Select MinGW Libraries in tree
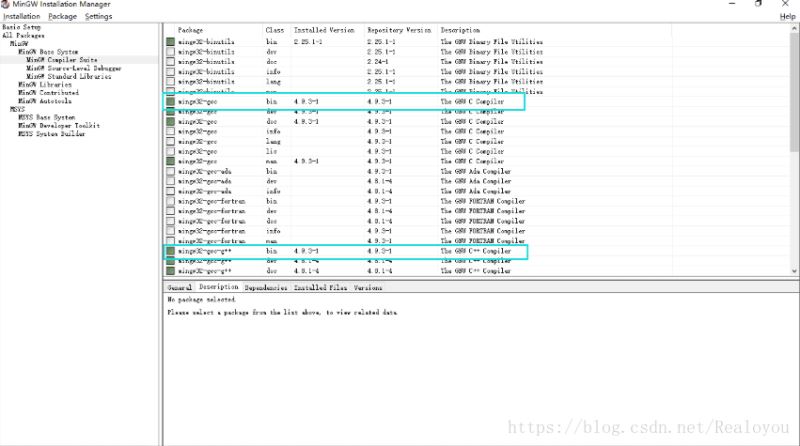Image resolution: width=800 pixels, height=446 pixels. point(45,84)
